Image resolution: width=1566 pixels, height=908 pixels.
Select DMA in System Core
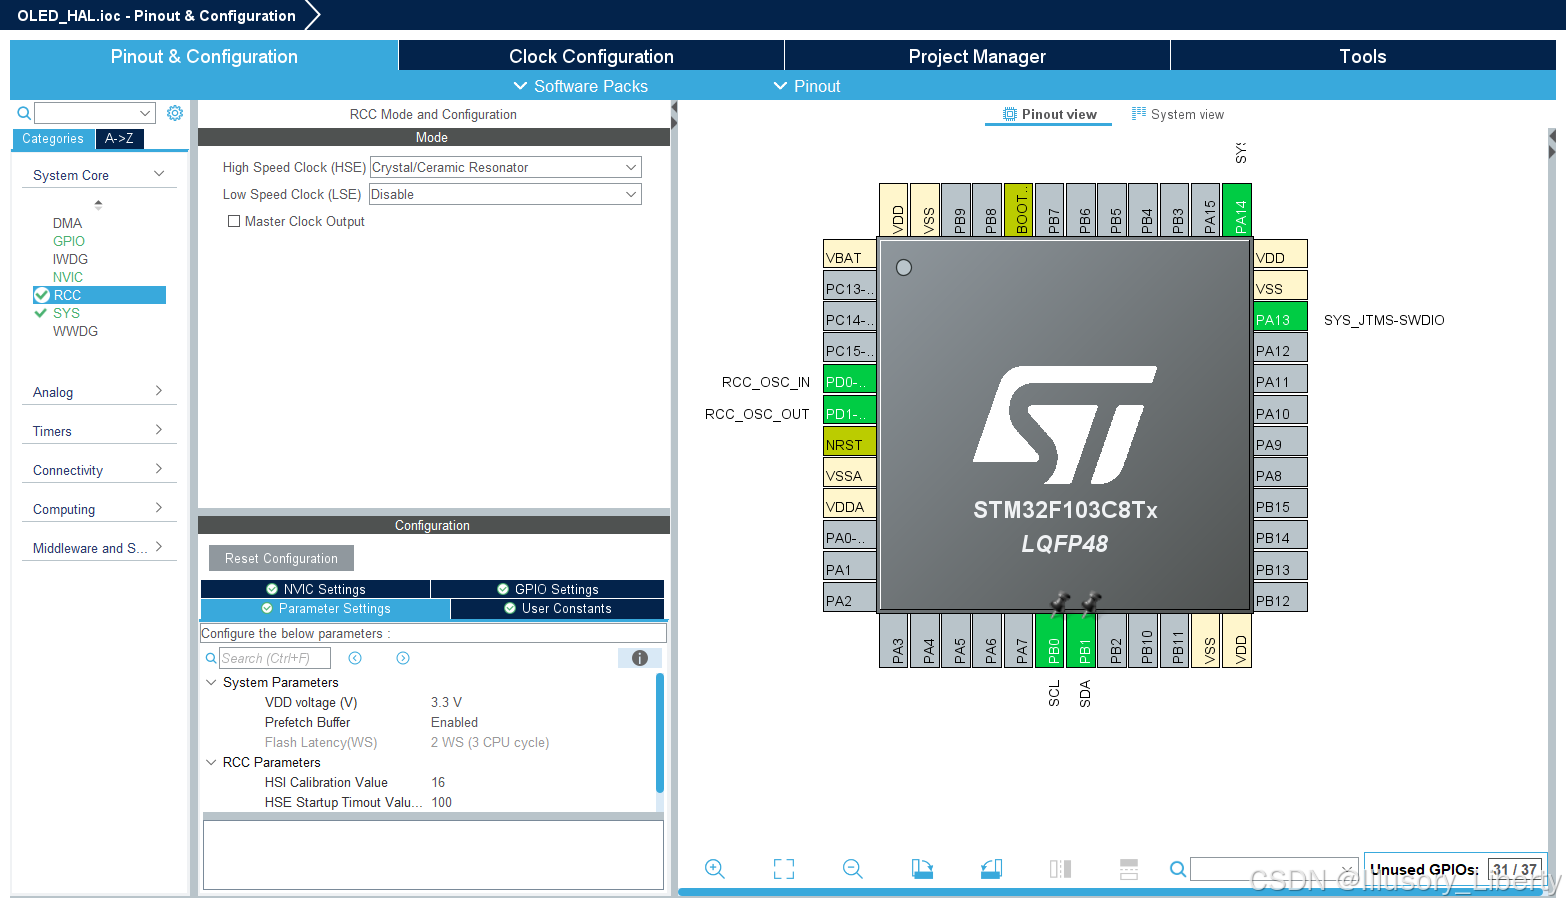(x=67, y=223)
